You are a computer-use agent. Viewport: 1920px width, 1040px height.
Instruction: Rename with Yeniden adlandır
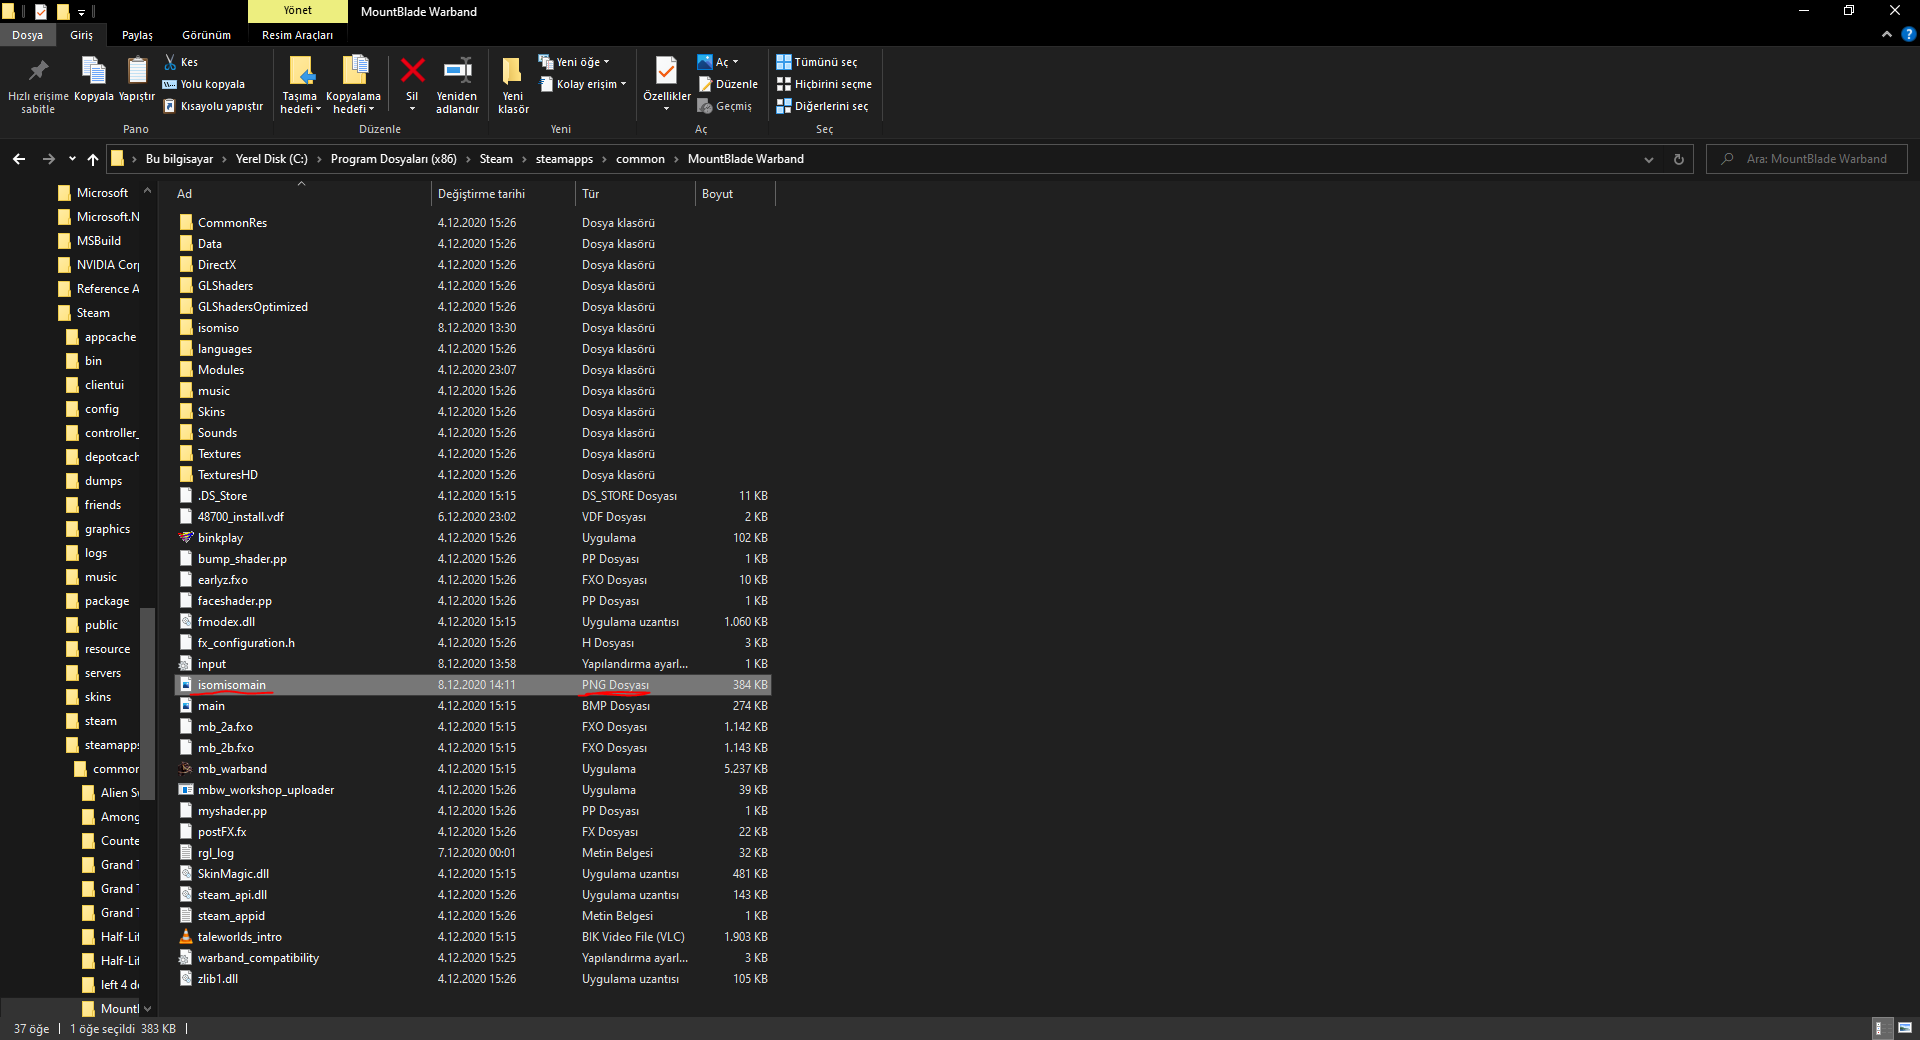[x=457, y=84]
